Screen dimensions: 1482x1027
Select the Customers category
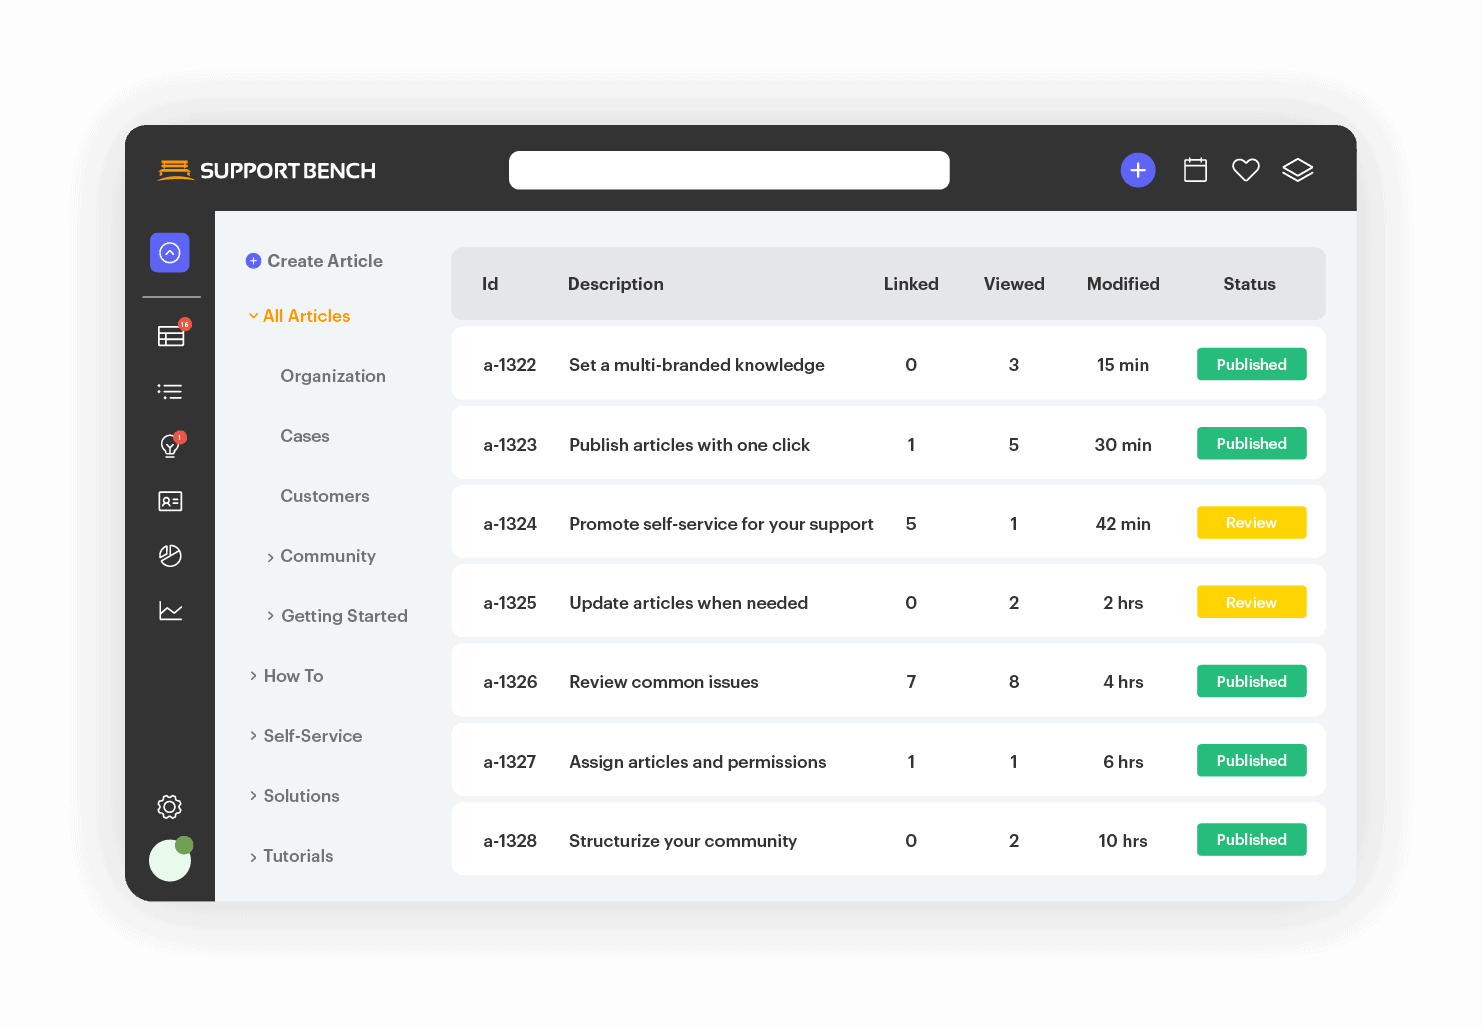[x=325, y=496]
